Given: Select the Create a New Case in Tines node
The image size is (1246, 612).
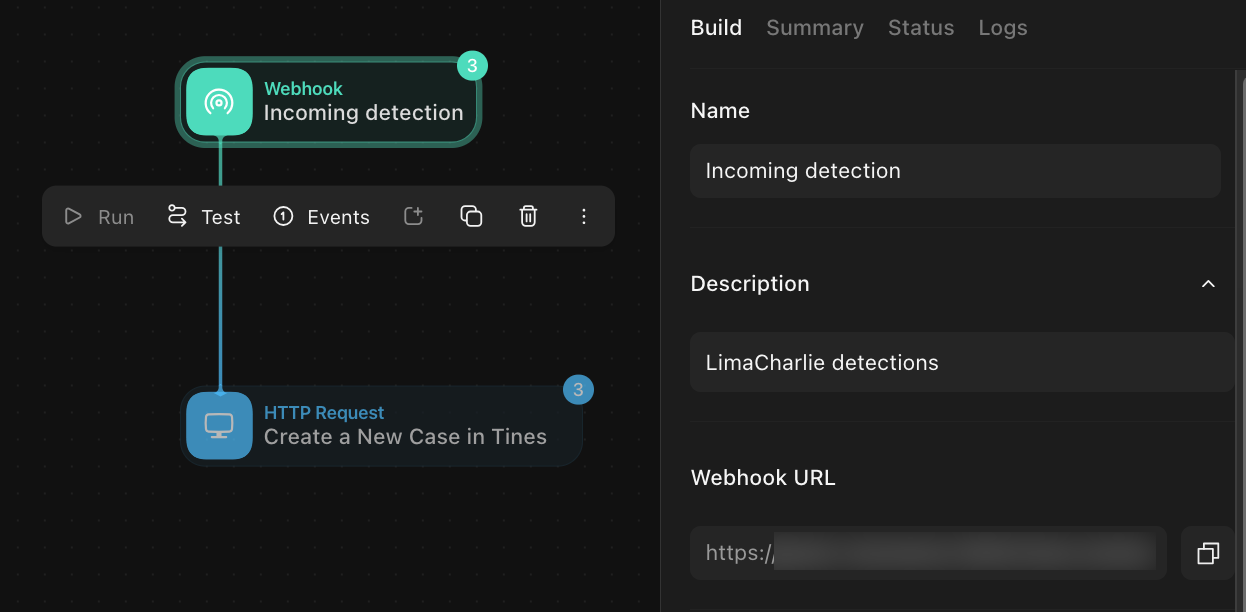Looking at the screenshot, I should point(404,437).
